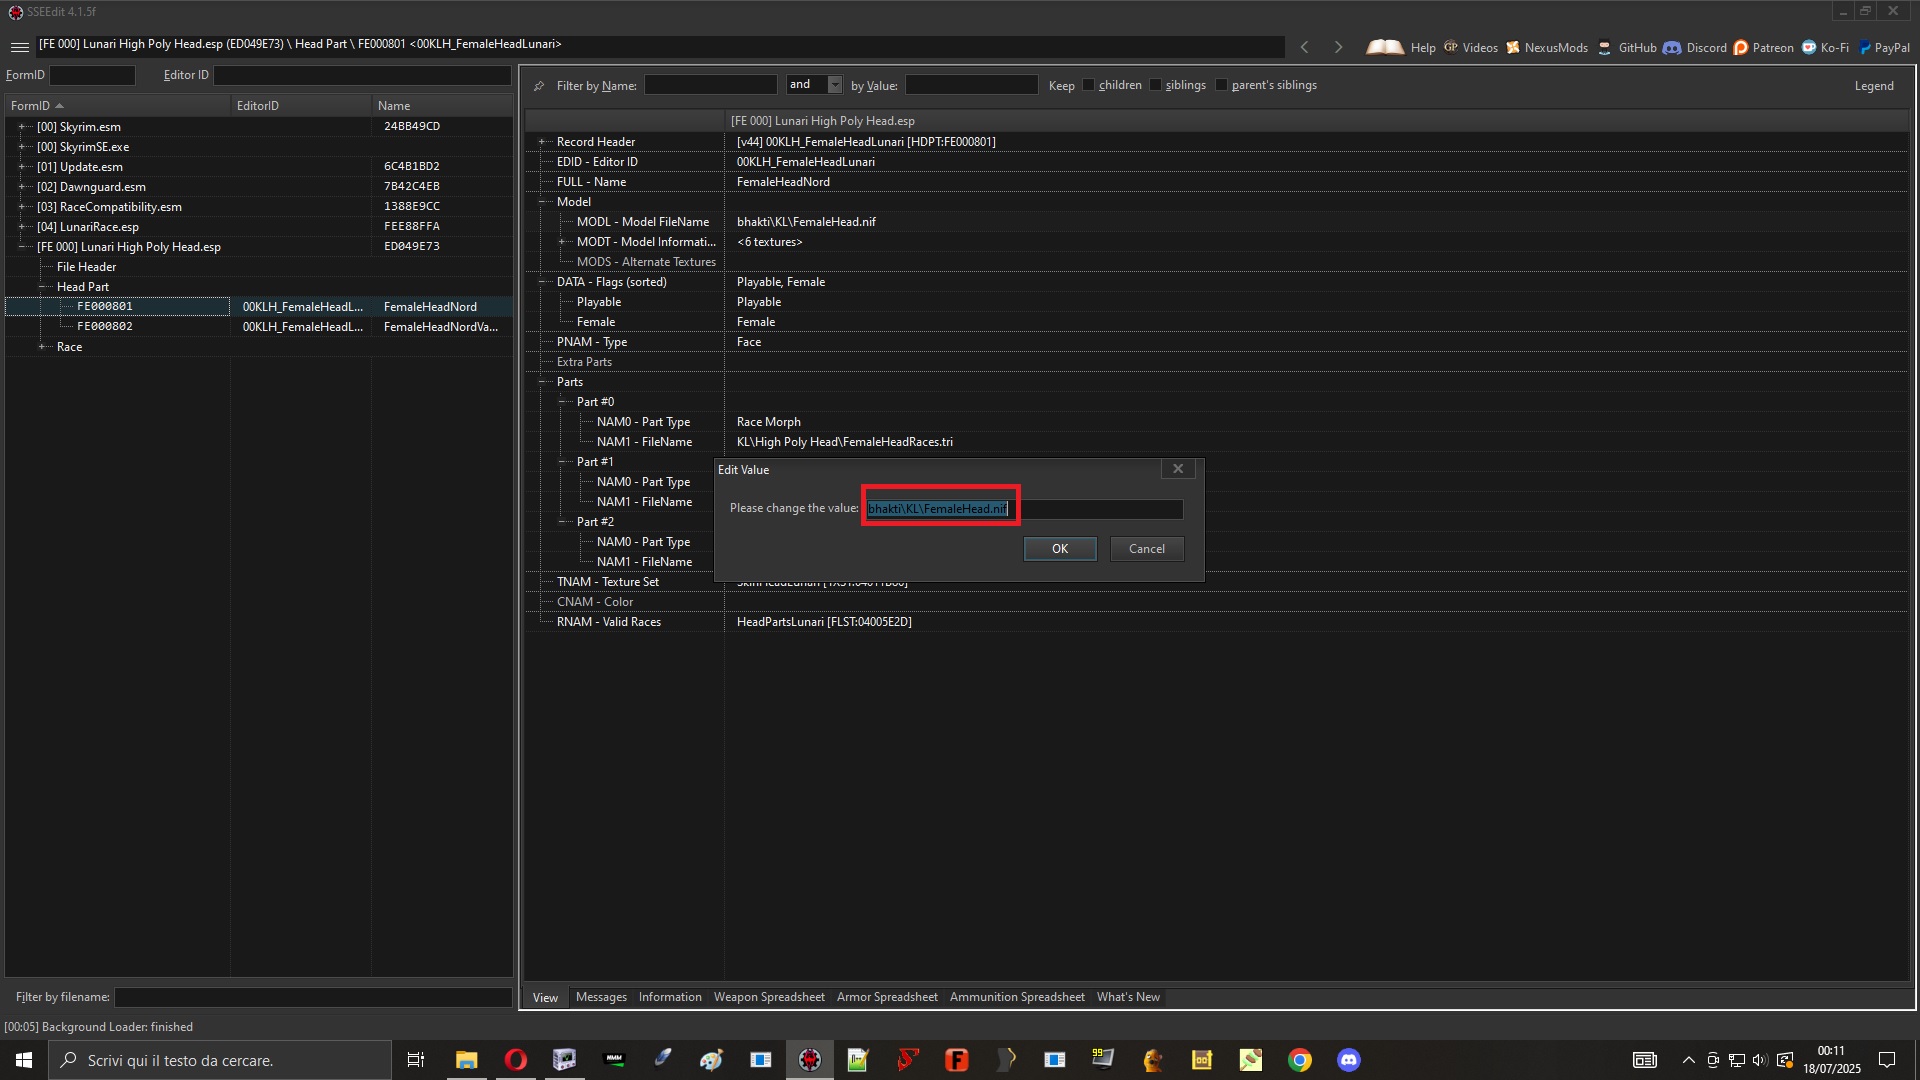Open the and/or filter dropdown
This screenshot has height=1080, width=1920.
pos(835,85)
